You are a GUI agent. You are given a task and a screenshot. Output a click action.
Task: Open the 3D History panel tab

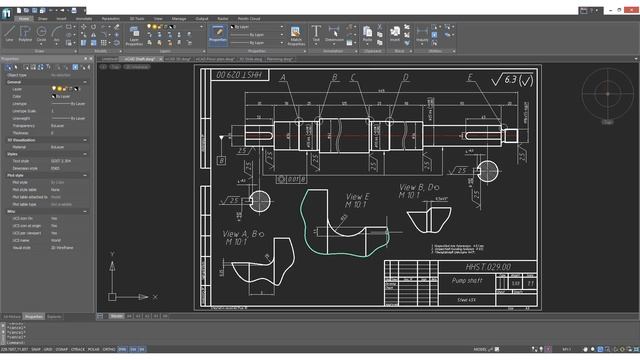pos(12,317)
